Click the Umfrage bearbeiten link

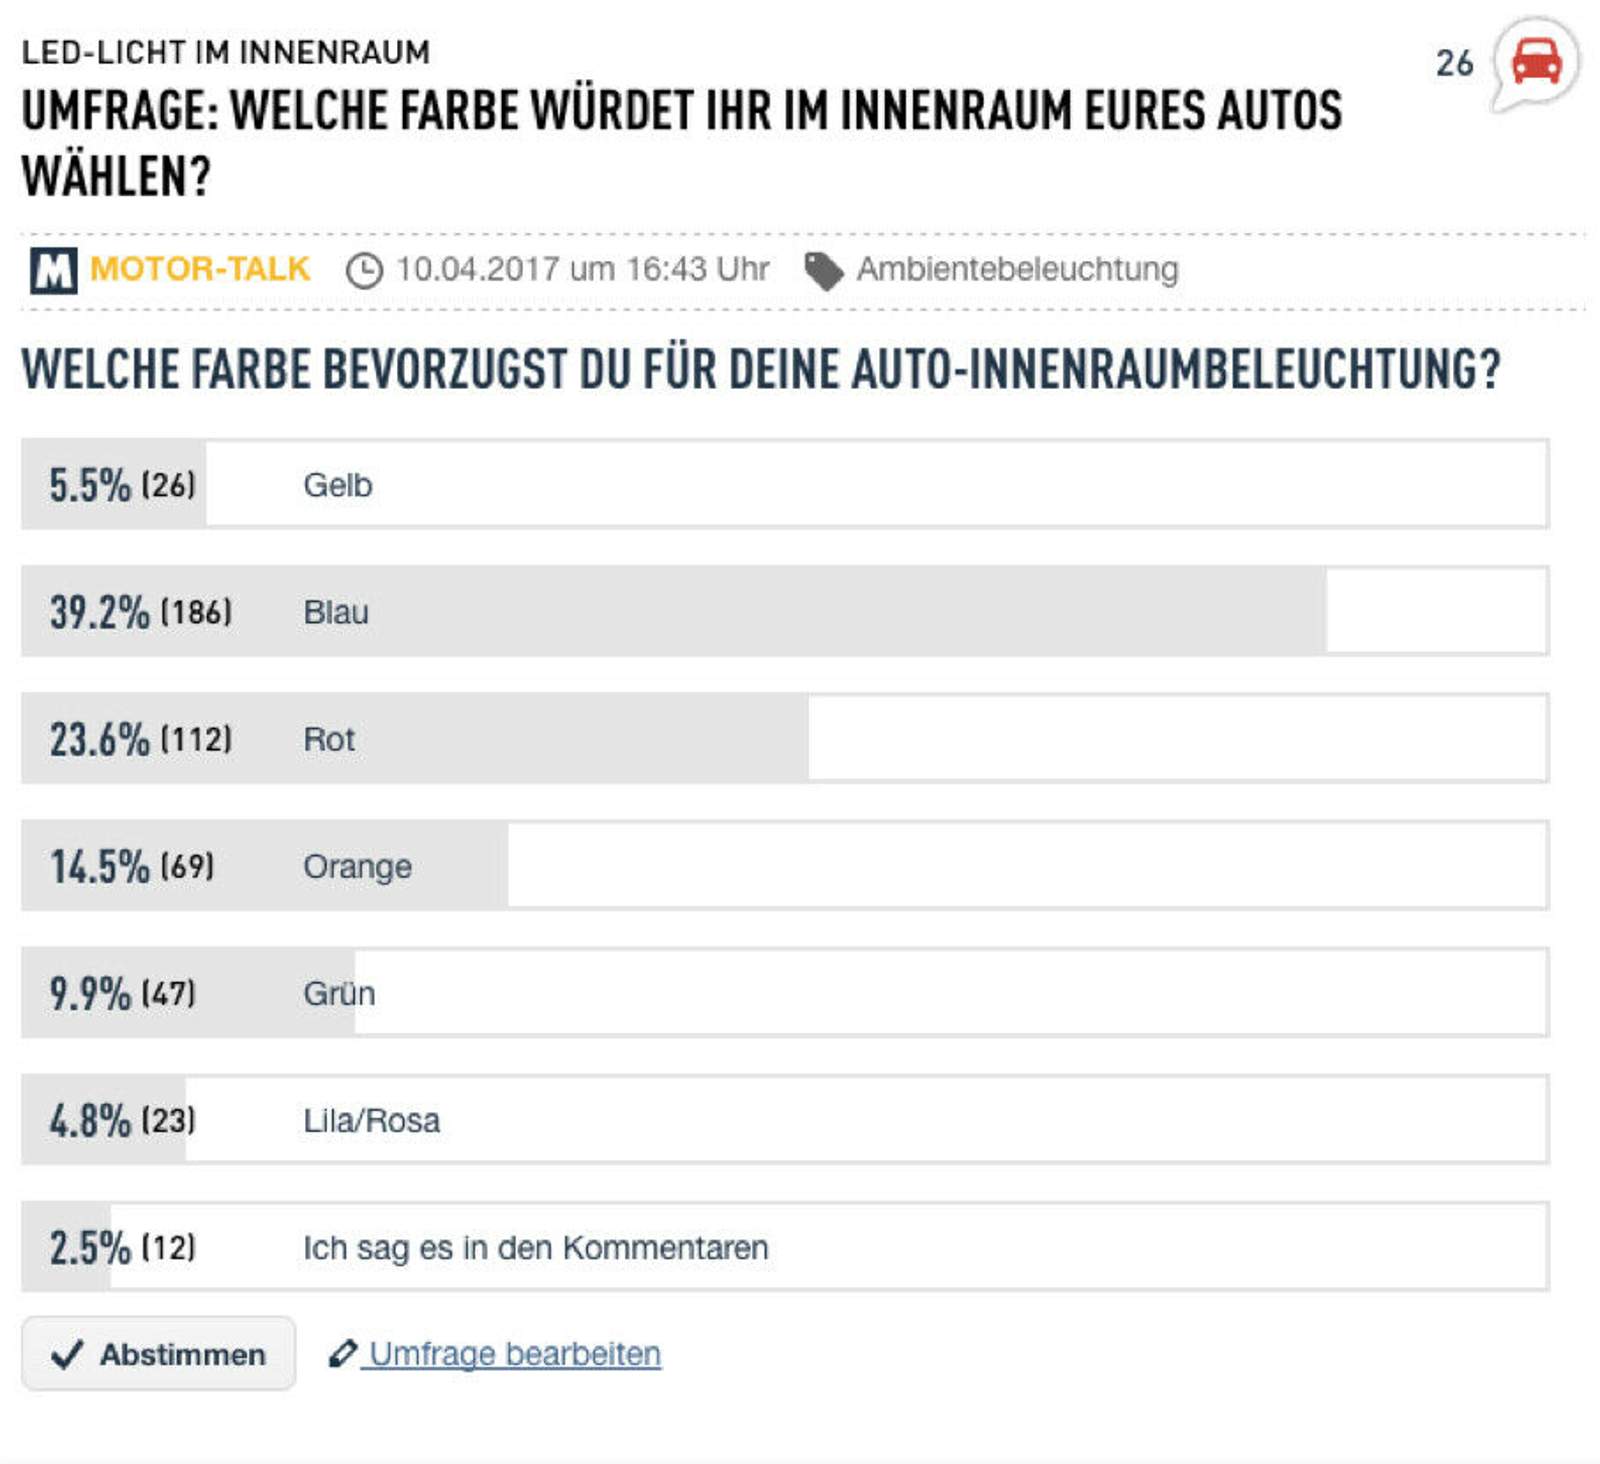coord(515,1354)
